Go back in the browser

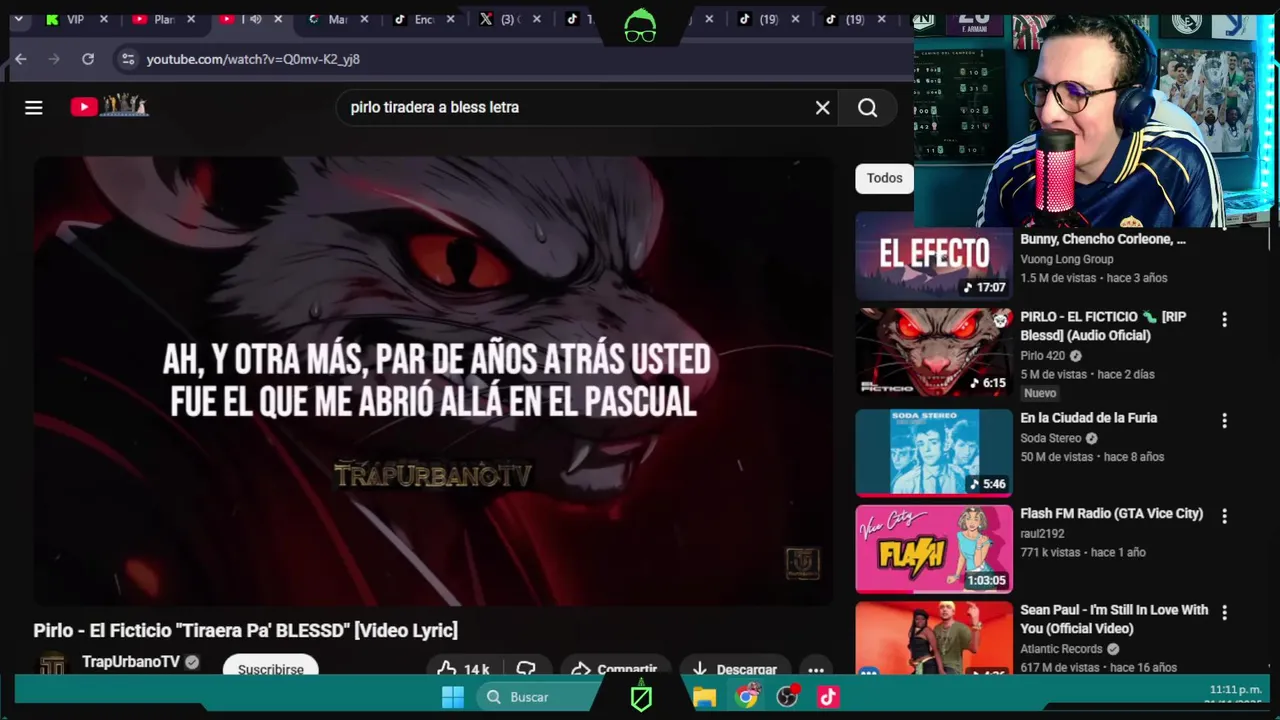pyautogui.click(x=21, y=59)
